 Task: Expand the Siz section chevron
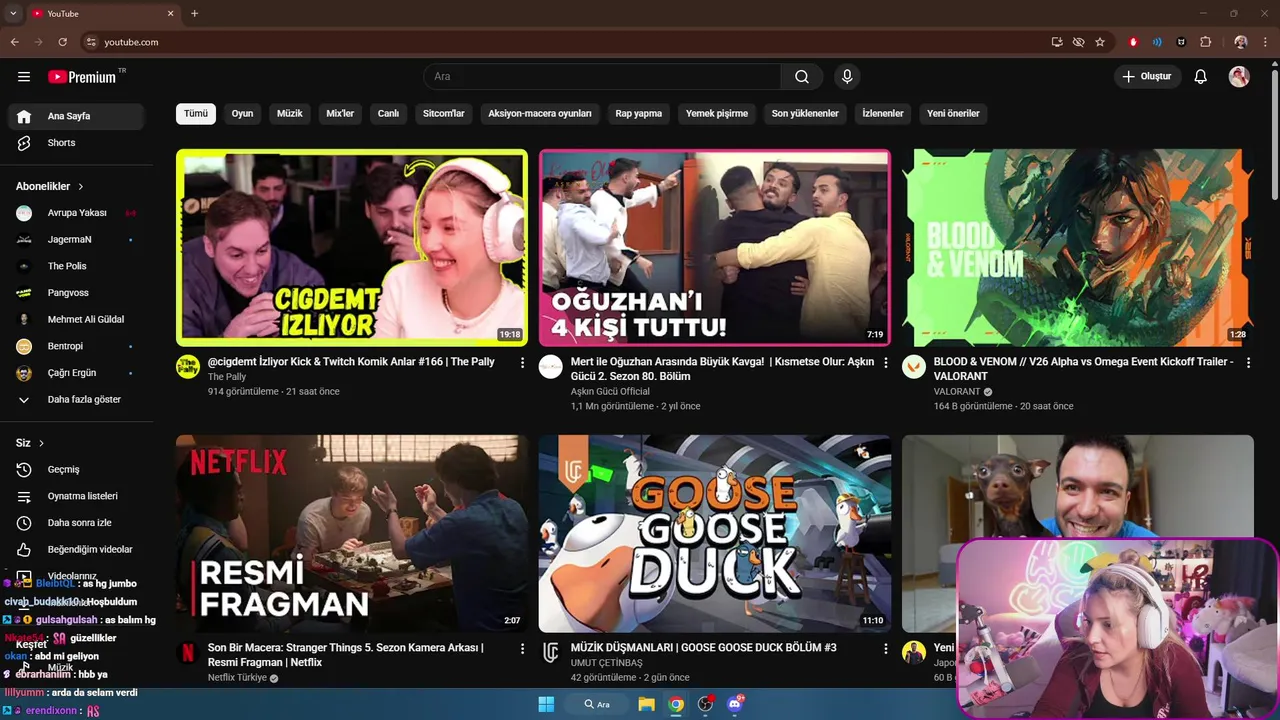[x=41, y=443]
